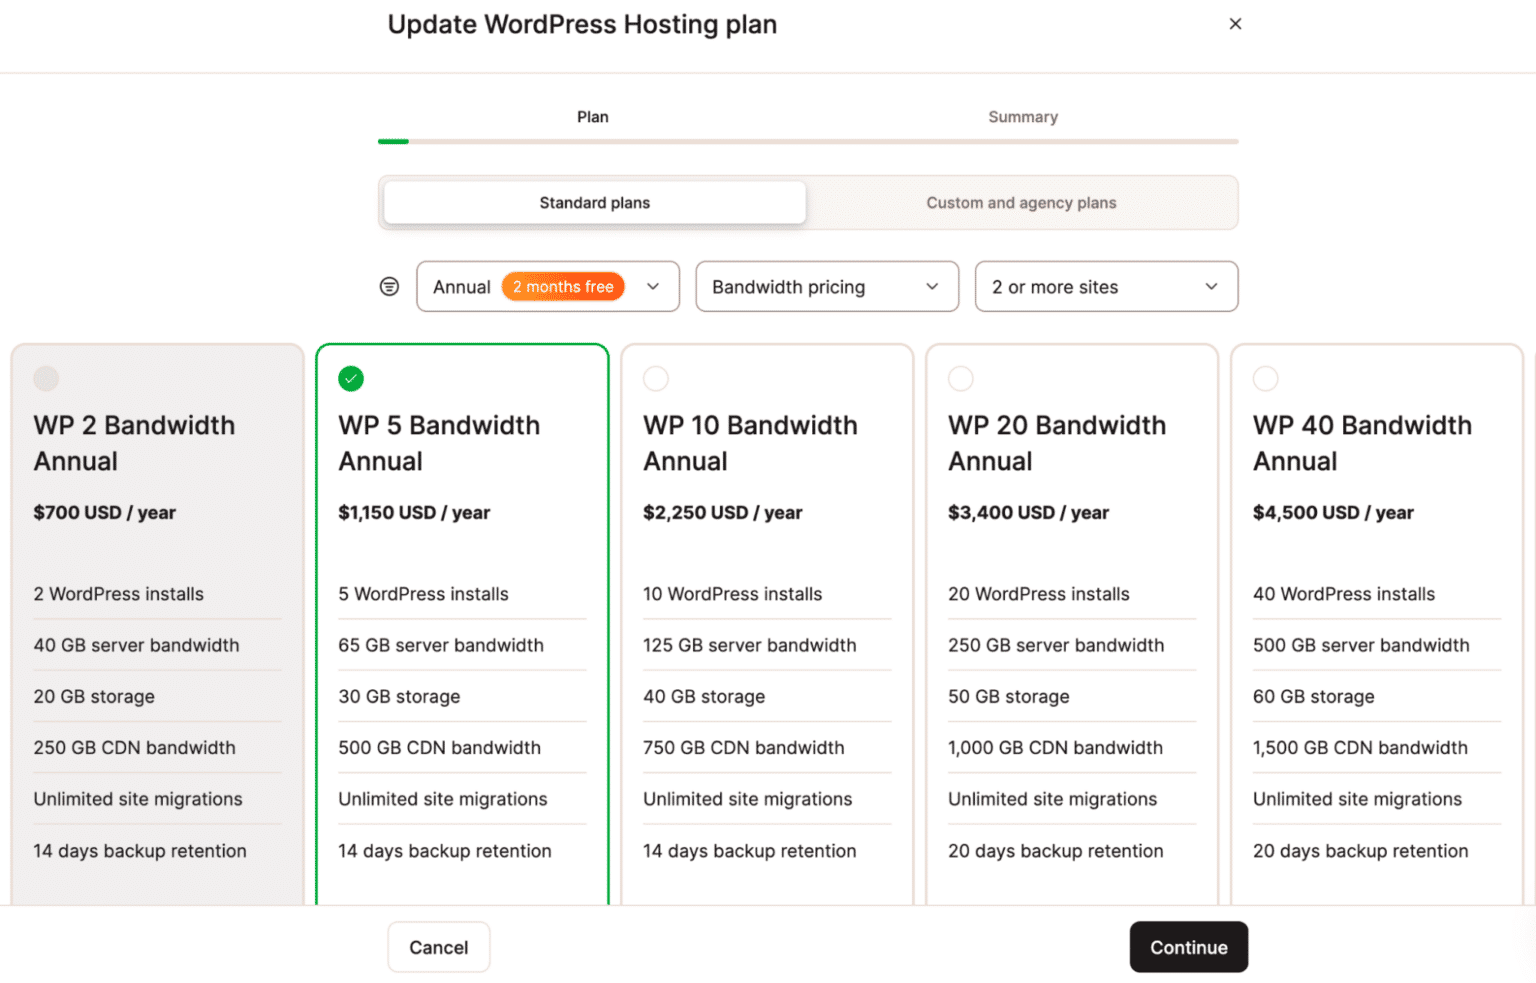Click the chevron on Bandwidth pricing selector
The image size is (1536, 983).
[930, 287]
